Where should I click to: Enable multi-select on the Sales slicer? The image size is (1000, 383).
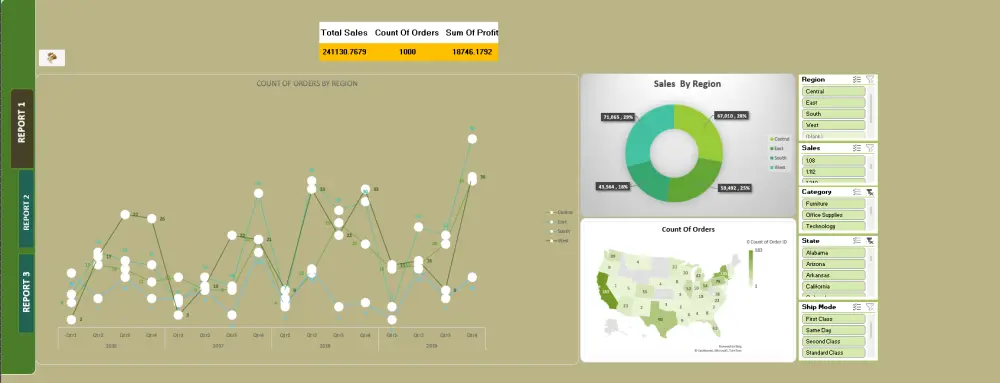857,148
